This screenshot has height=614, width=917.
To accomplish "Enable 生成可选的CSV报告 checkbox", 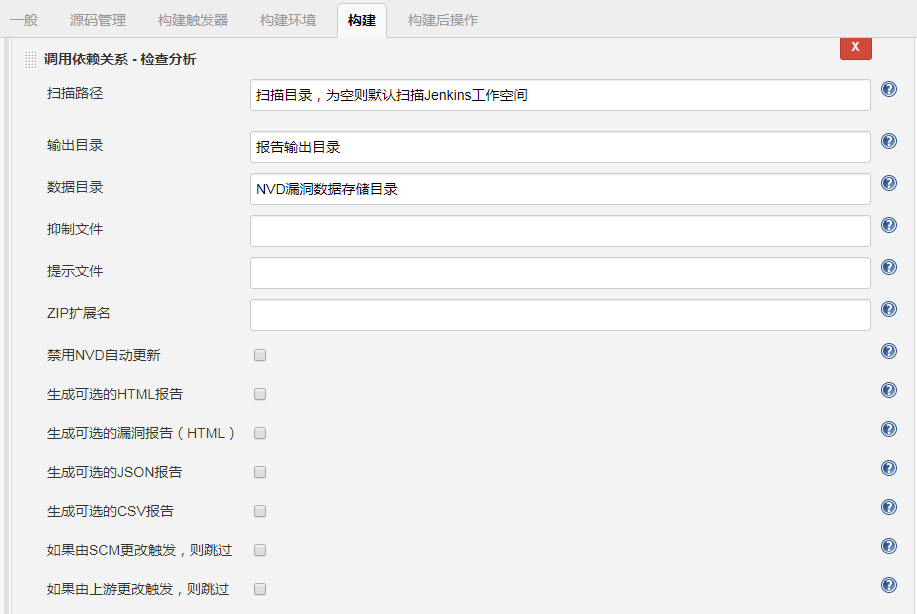I will [x=260, y=511].
